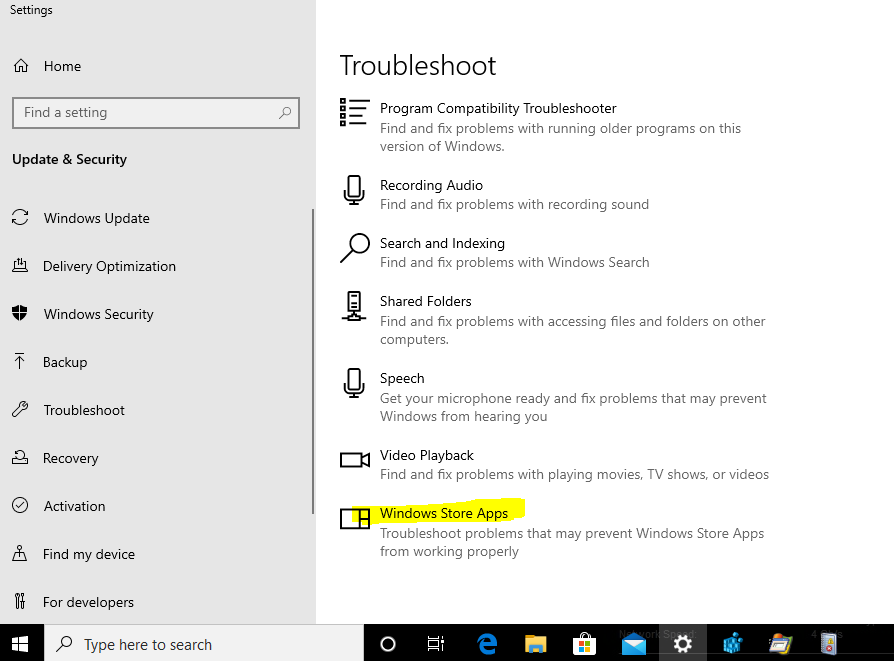Click the magnifier icon in Find a setting
This screenshot has height=661, width=894.
tap(285, 112)
